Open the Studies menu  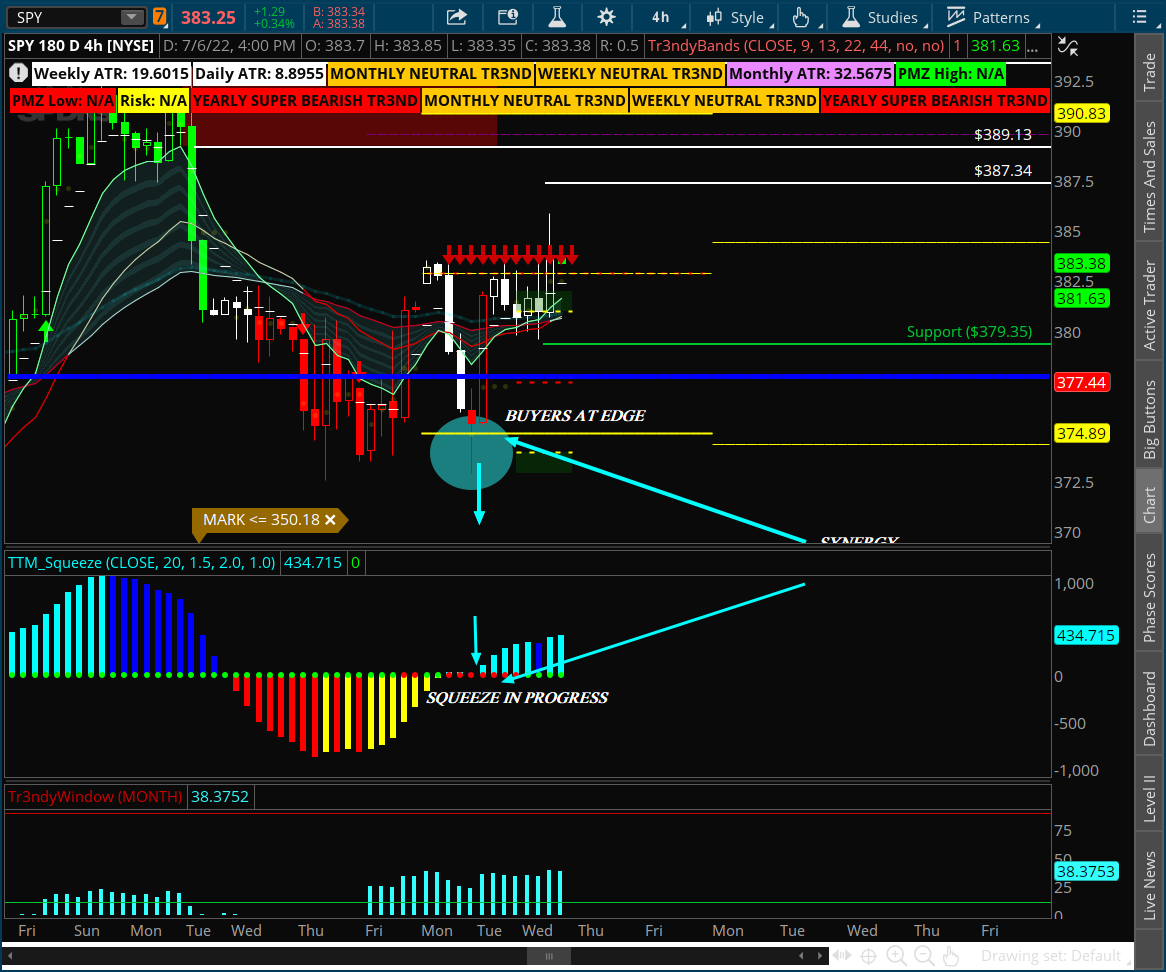[x=882, y=17]
